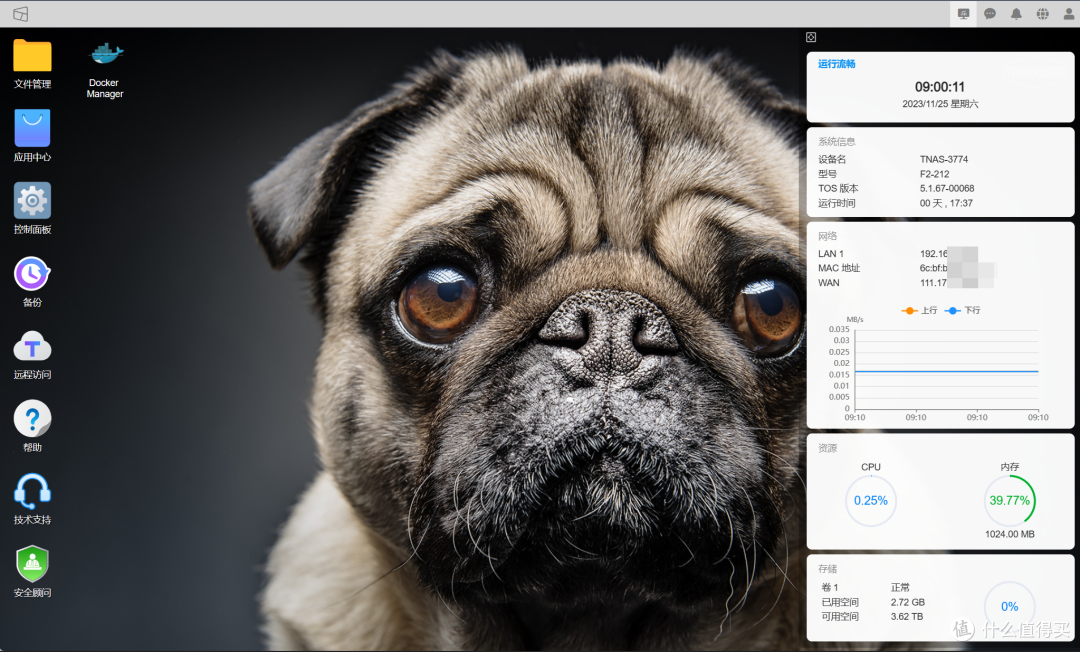Open the user account icon in top bar
The image size is (1080, 652).
tap(1068, 14)
